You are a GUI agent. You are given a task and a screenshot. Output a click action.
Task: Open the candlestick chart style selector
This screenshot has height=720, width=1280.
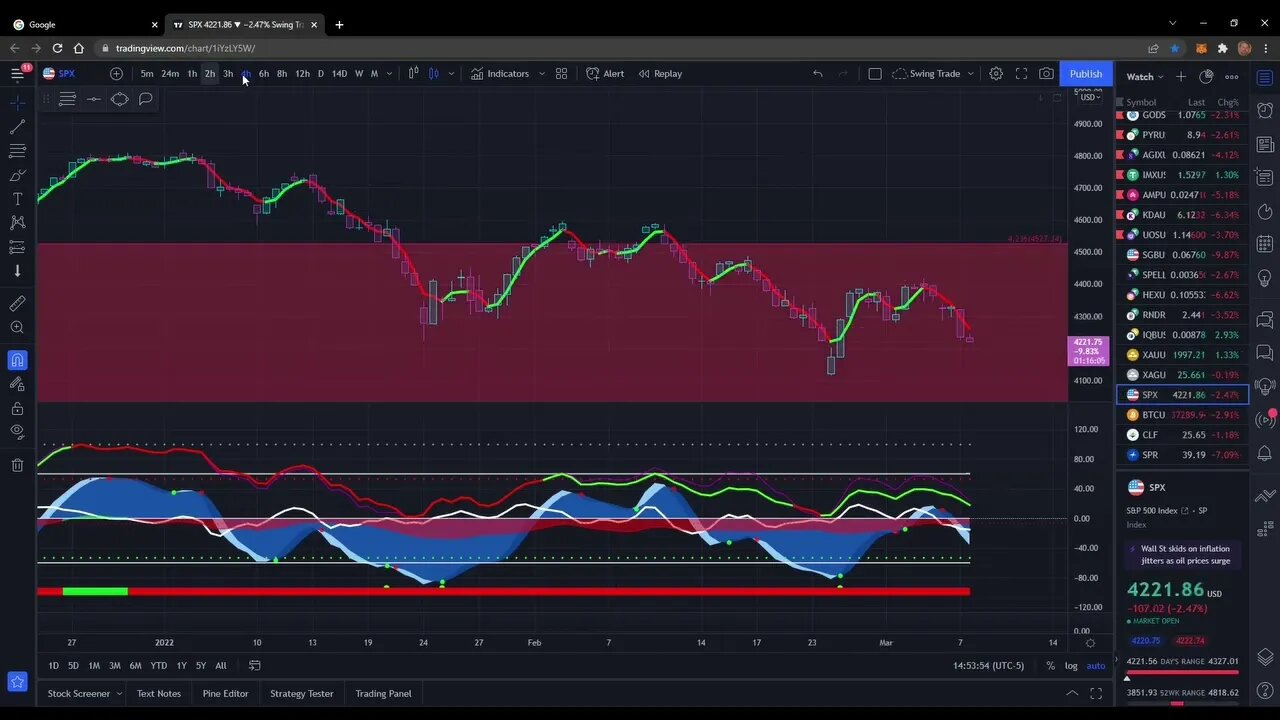point(433,73)
